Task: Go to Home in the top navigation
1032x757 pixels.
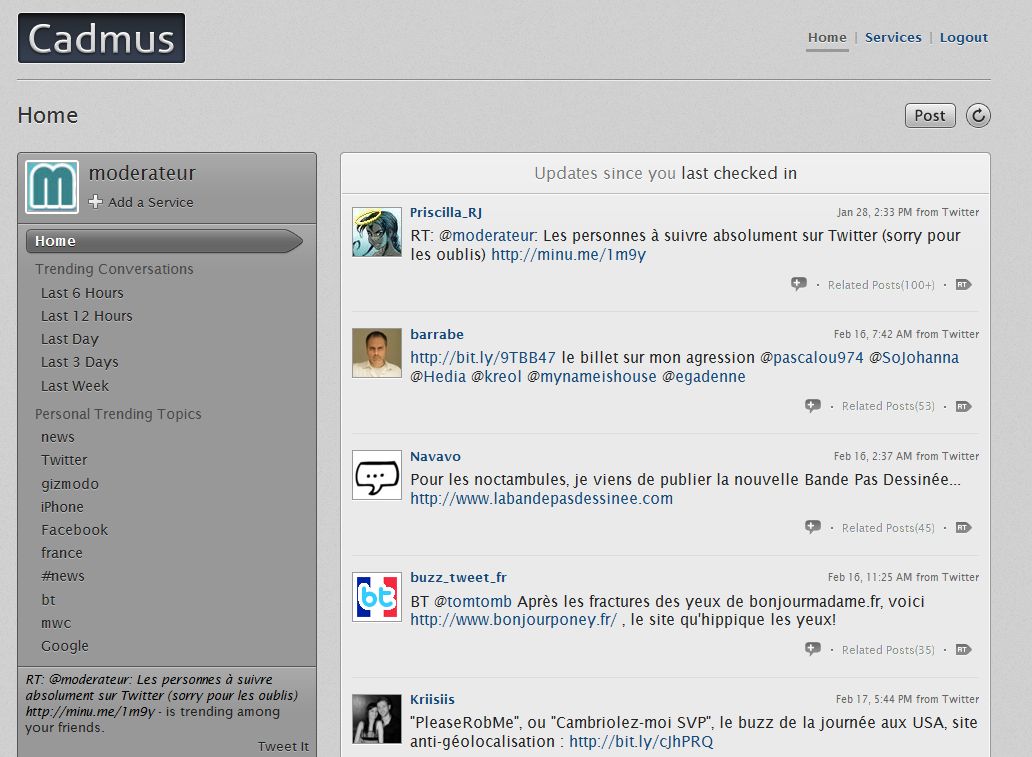Action: pos(827,38)
